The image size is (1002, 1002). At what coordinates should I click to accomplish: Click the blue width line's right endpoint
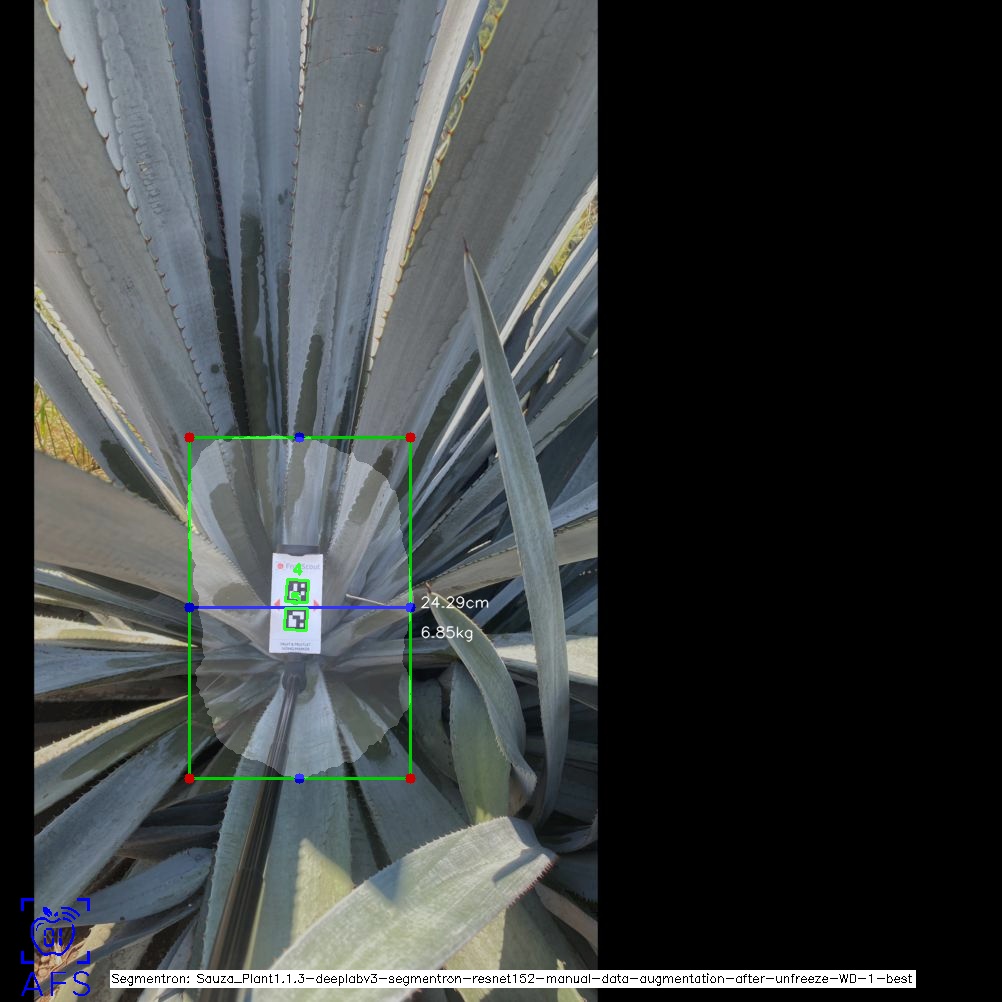pos(410,607)
